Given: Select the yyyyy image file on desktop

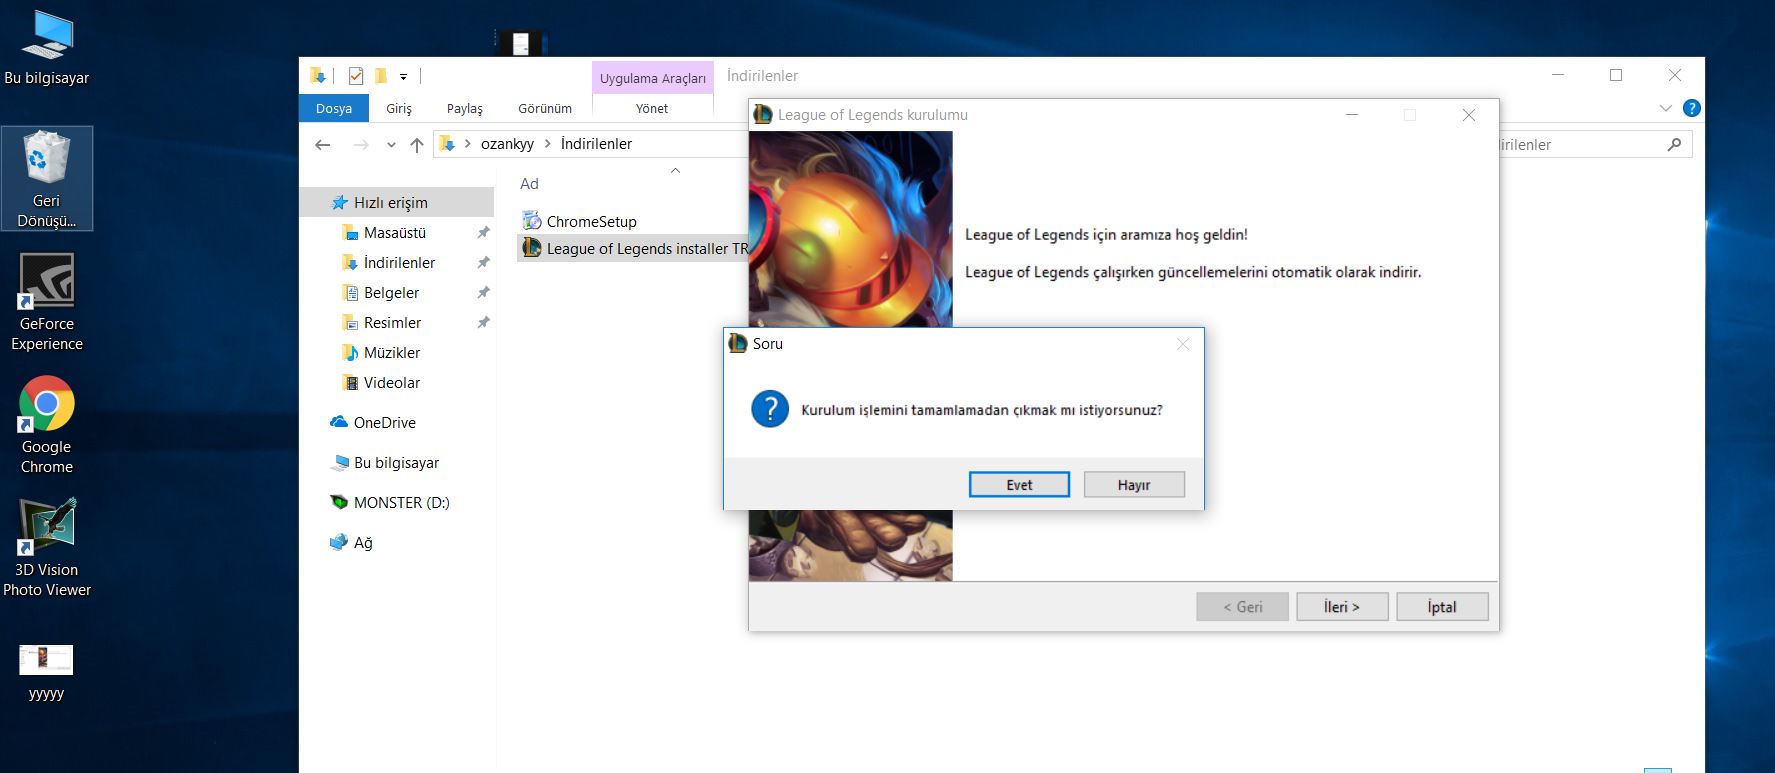Looking at the screenshot, I should (47, 673).
